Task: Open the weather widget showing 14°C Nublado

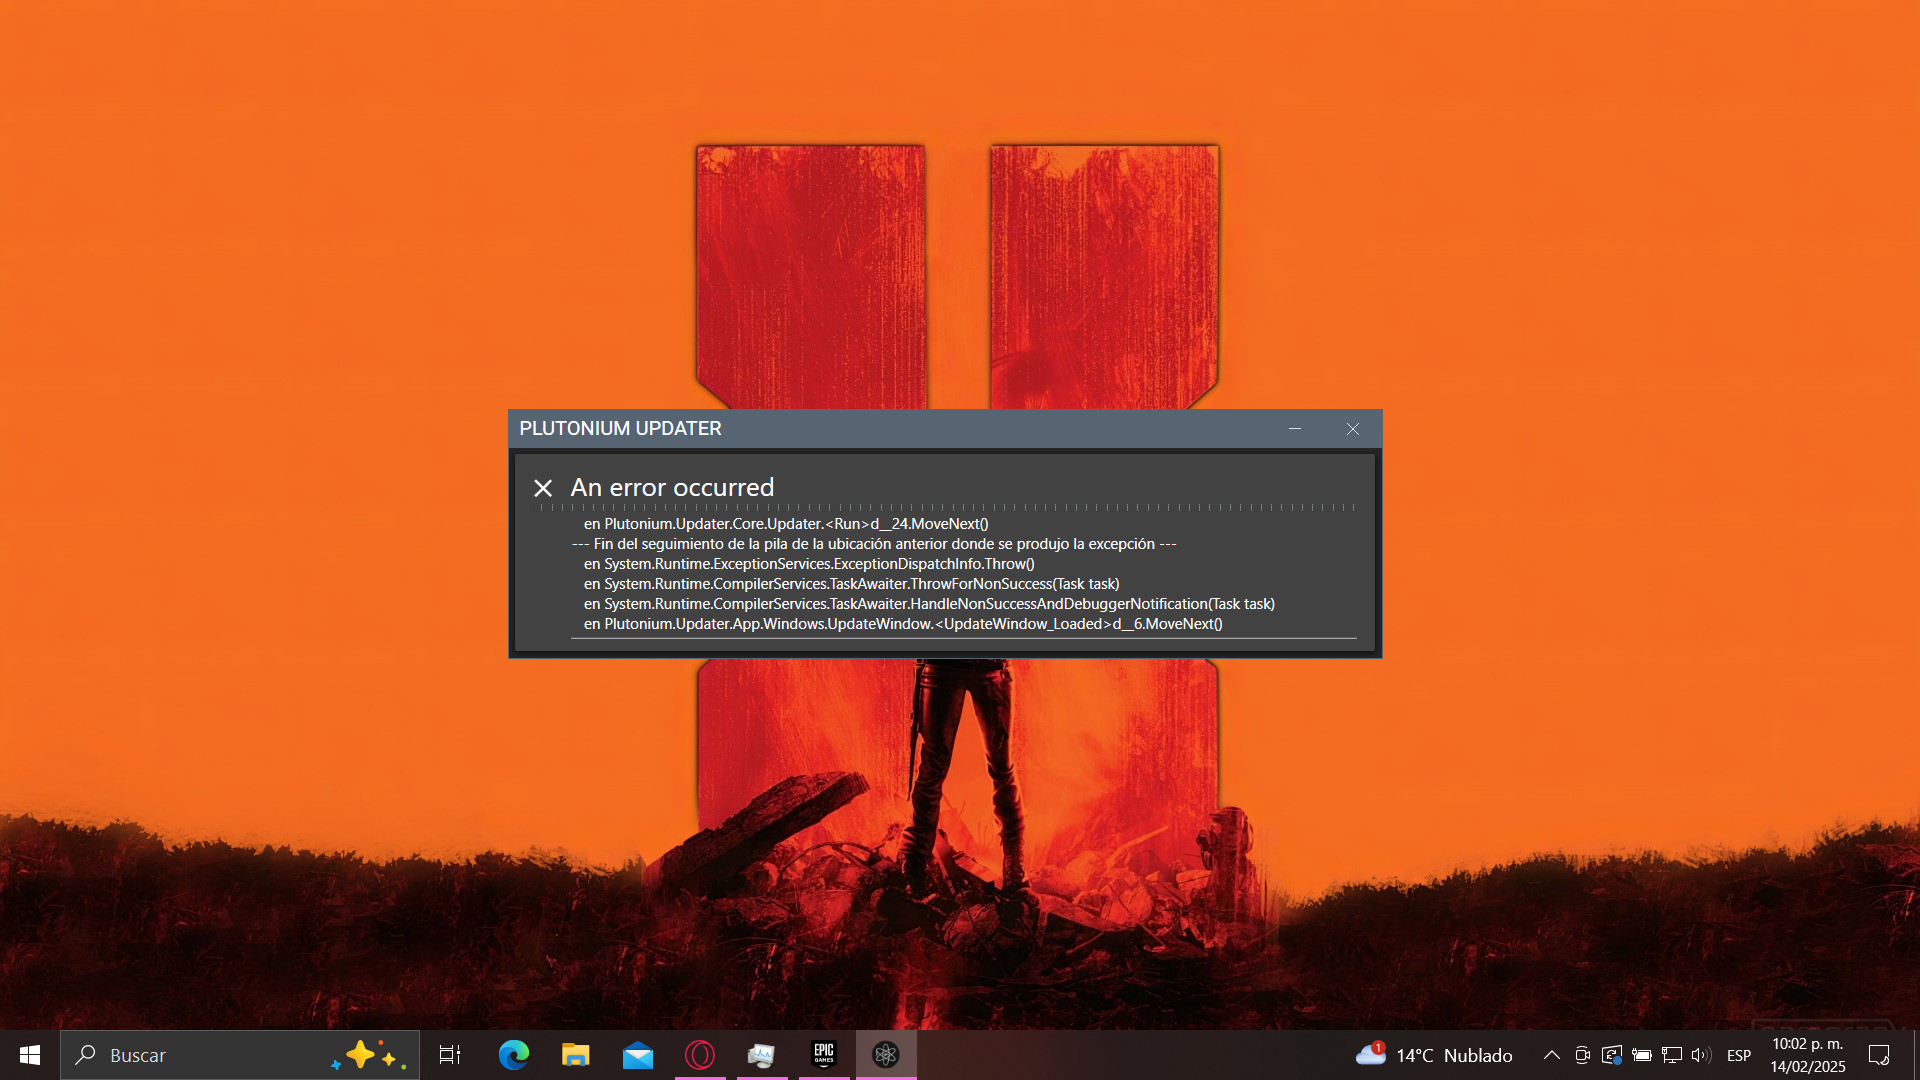Action: (x=1434, y=1055)
